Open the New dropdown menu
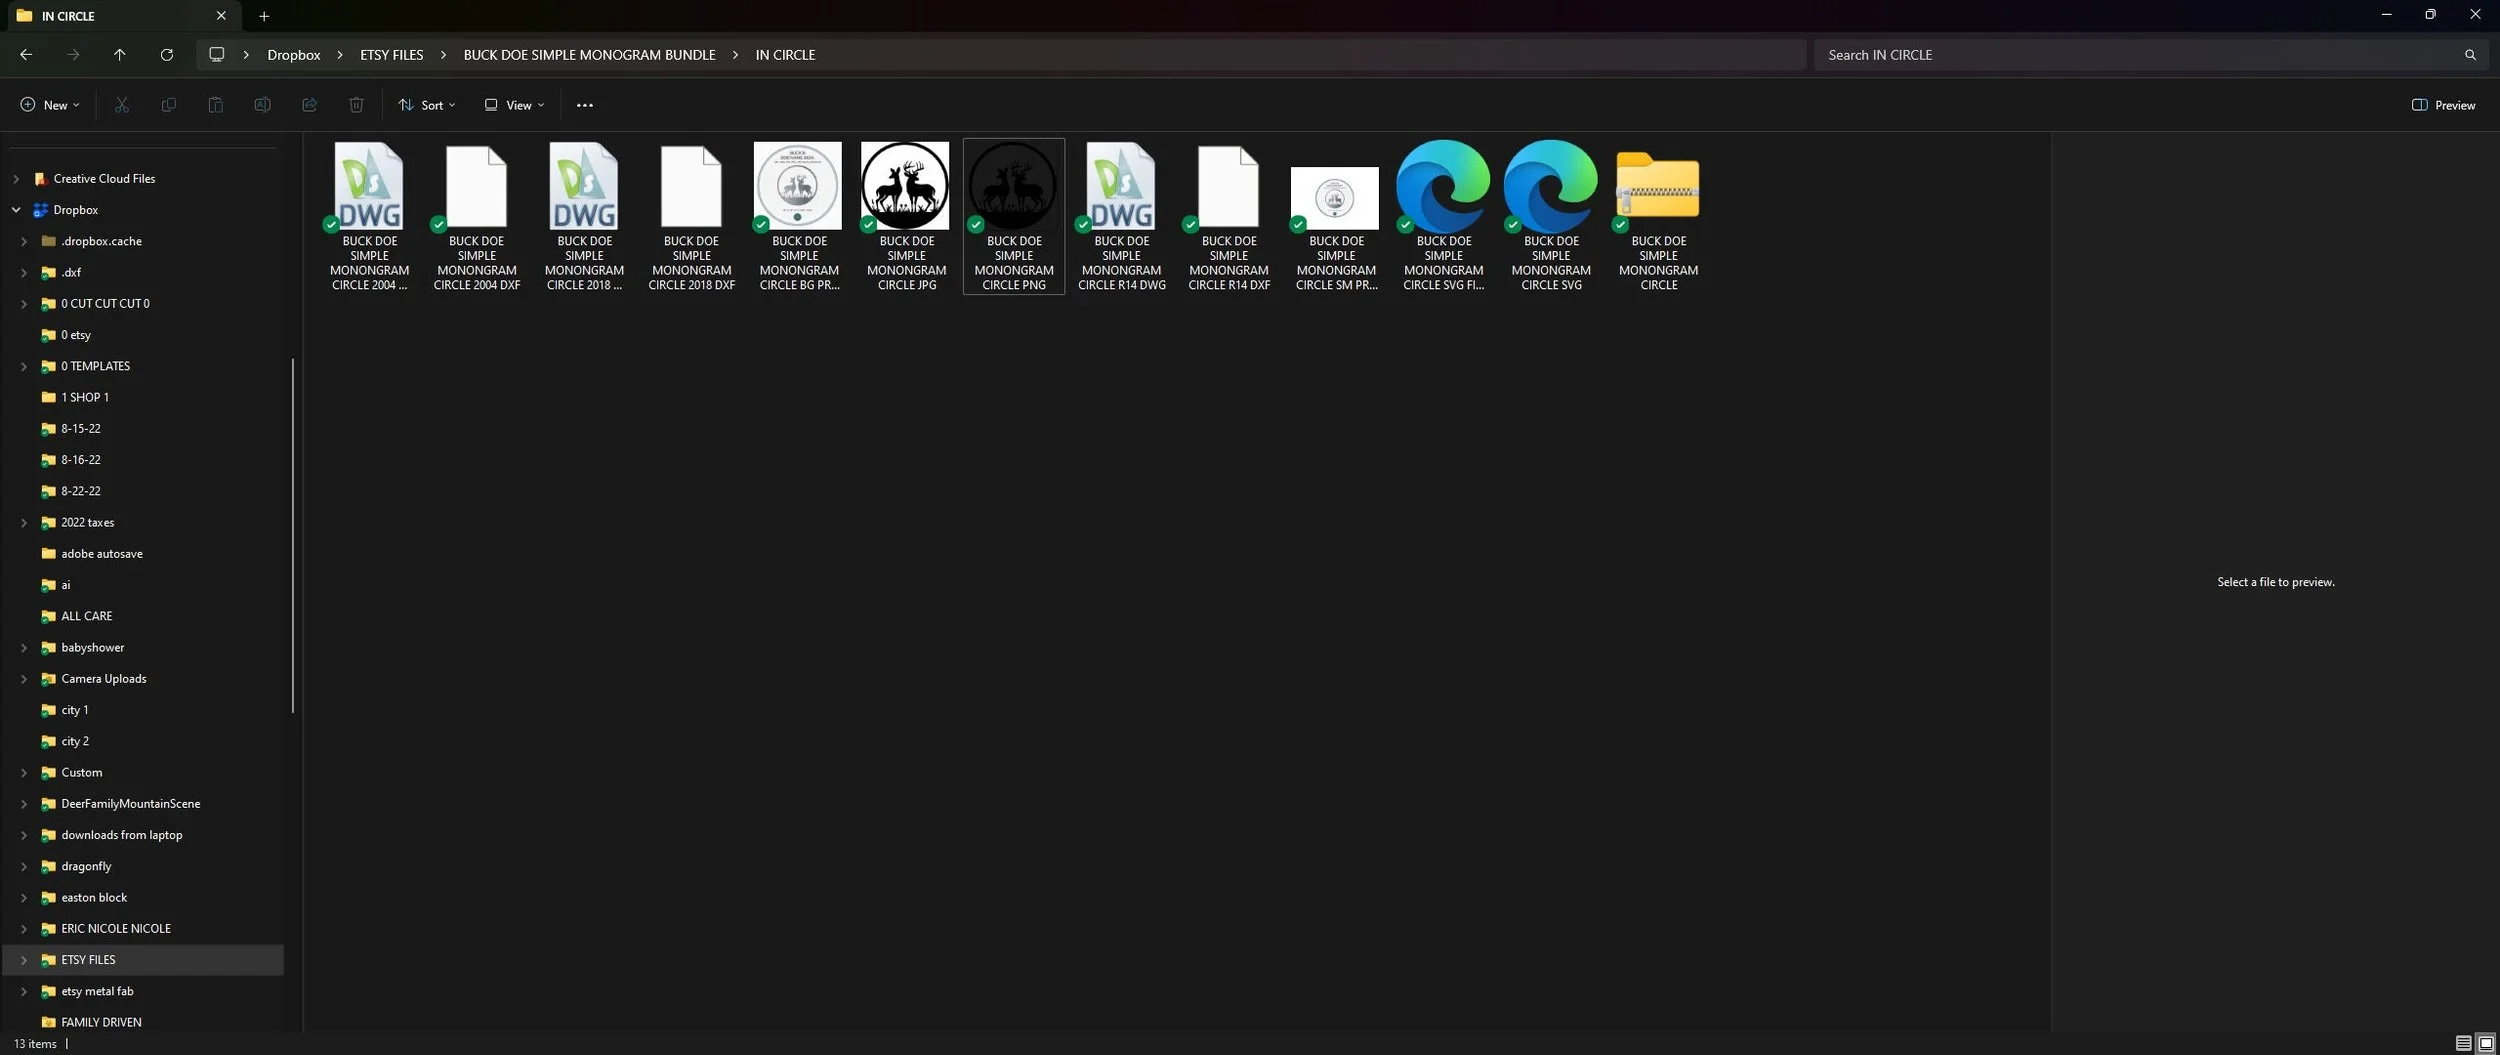Viewport: 2500px width, 1055px height. click(x=49, y=105)
